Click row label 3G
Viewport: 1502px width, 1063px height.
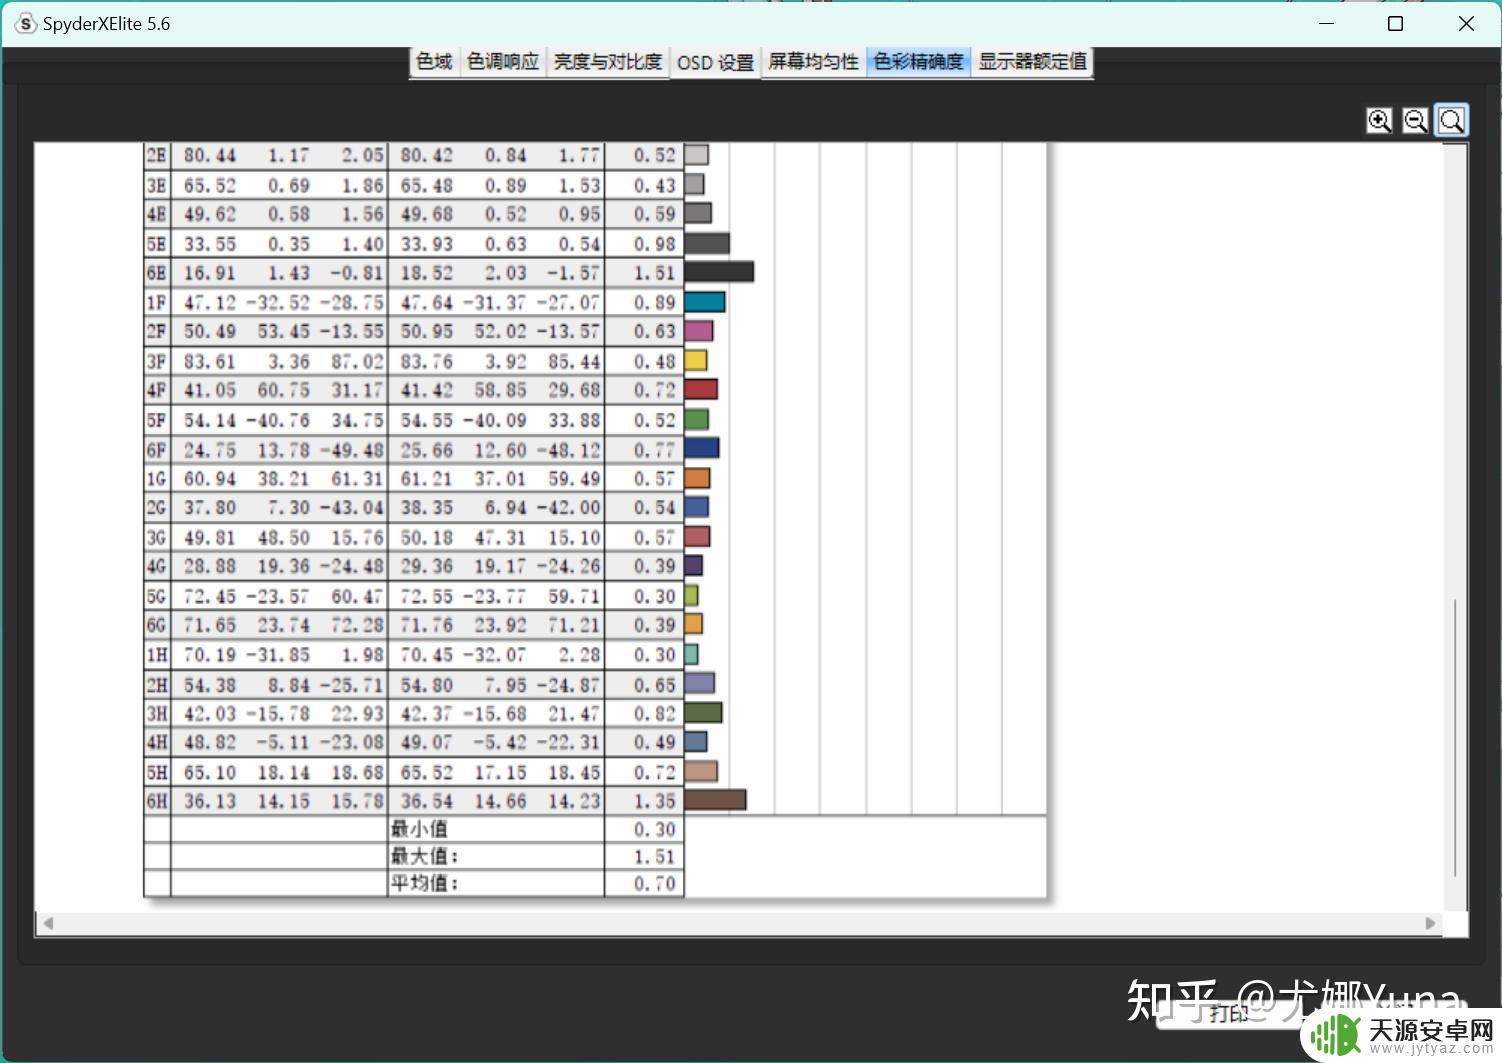click(157, 537)
